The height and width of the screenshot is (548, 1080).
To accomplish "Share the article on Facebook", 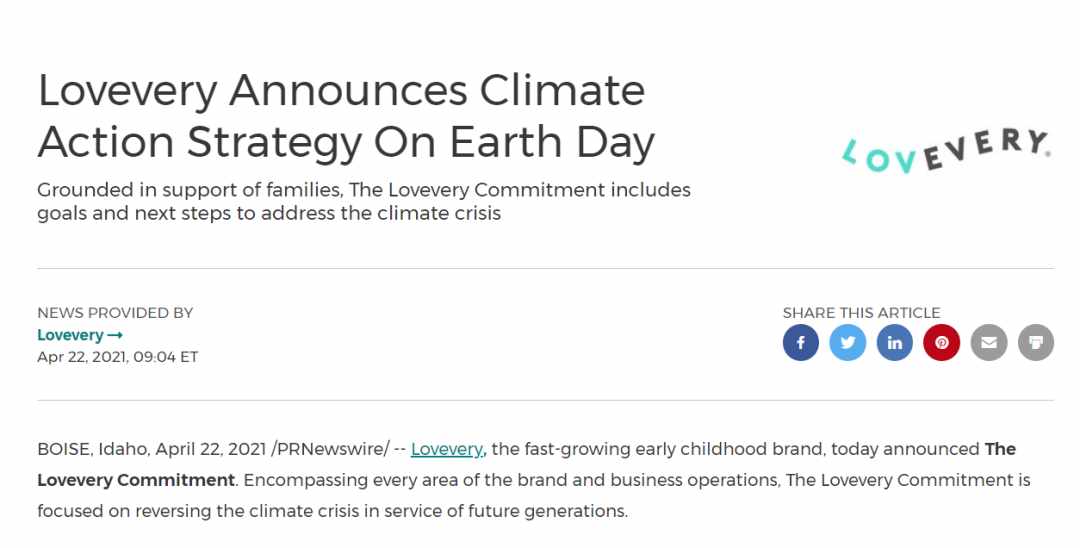I will [x=800, y=343].
